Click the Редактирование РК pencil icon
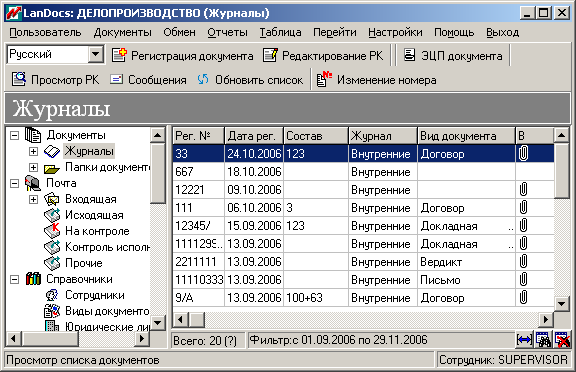Viewport: 576px width, 372px height. point(270,55)
